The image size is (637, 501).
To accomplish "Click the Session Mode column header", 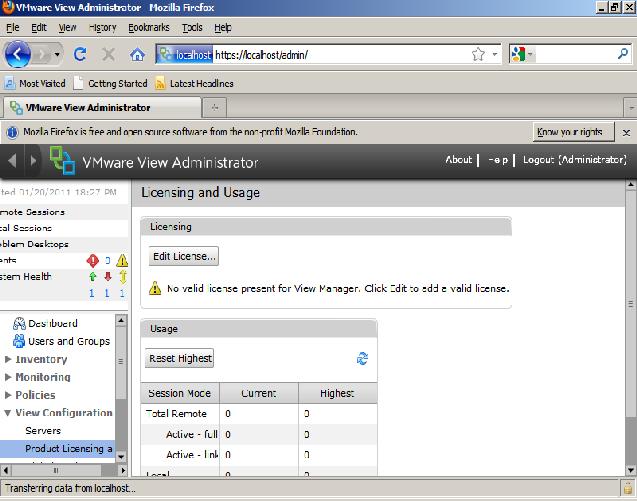I will [x=180, y=393].
